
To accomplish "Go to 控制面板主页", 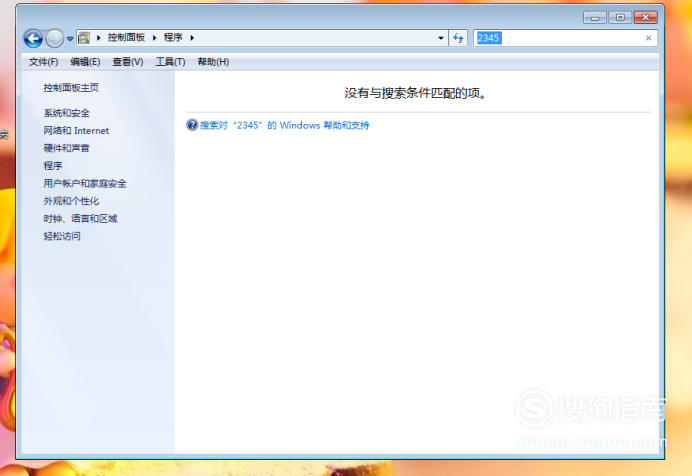I will [71, 88].
